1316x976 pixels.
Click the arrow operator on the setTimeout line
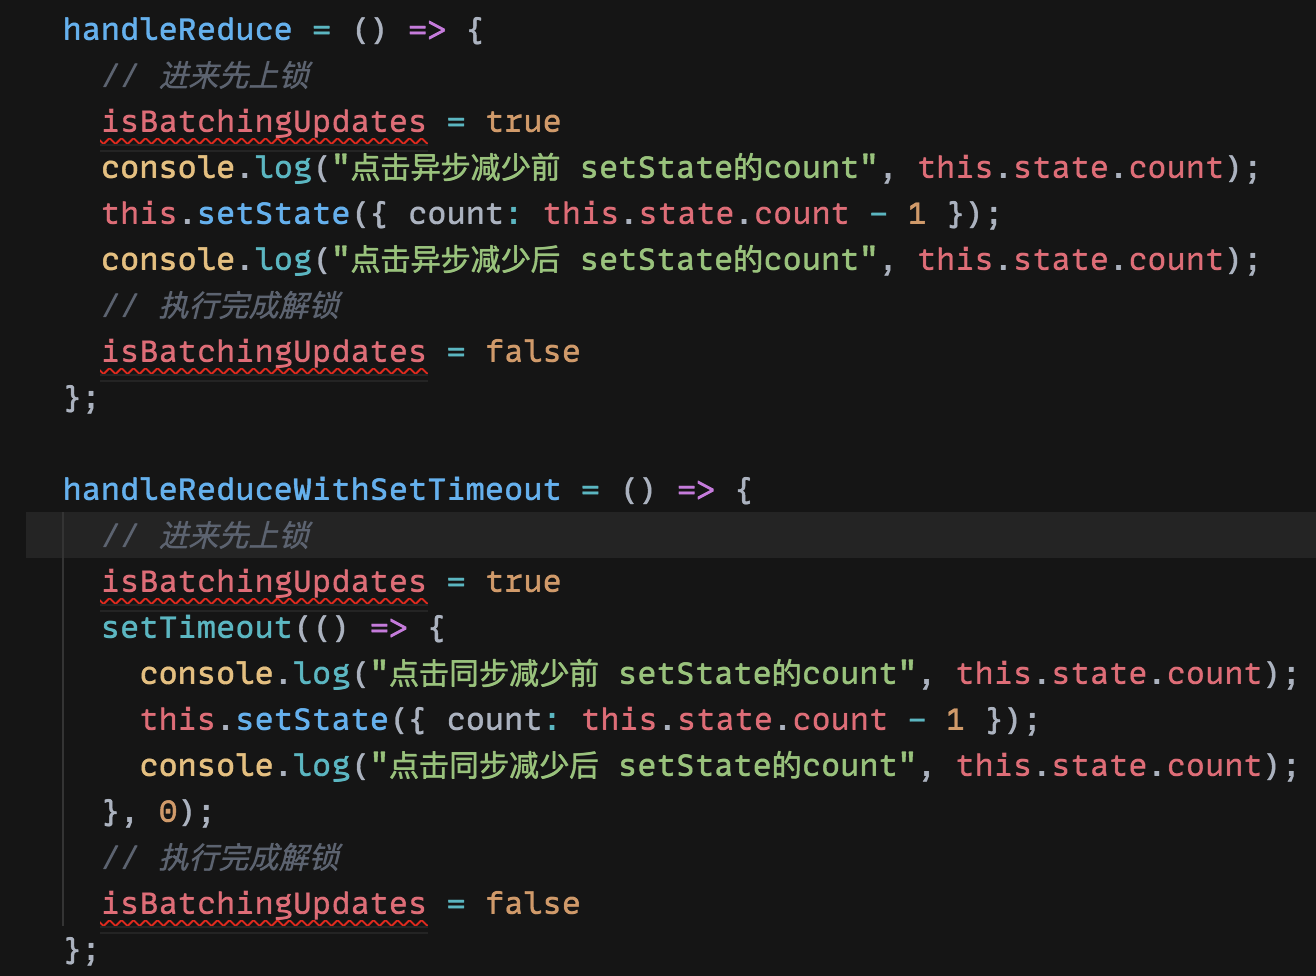click(388, 628)
